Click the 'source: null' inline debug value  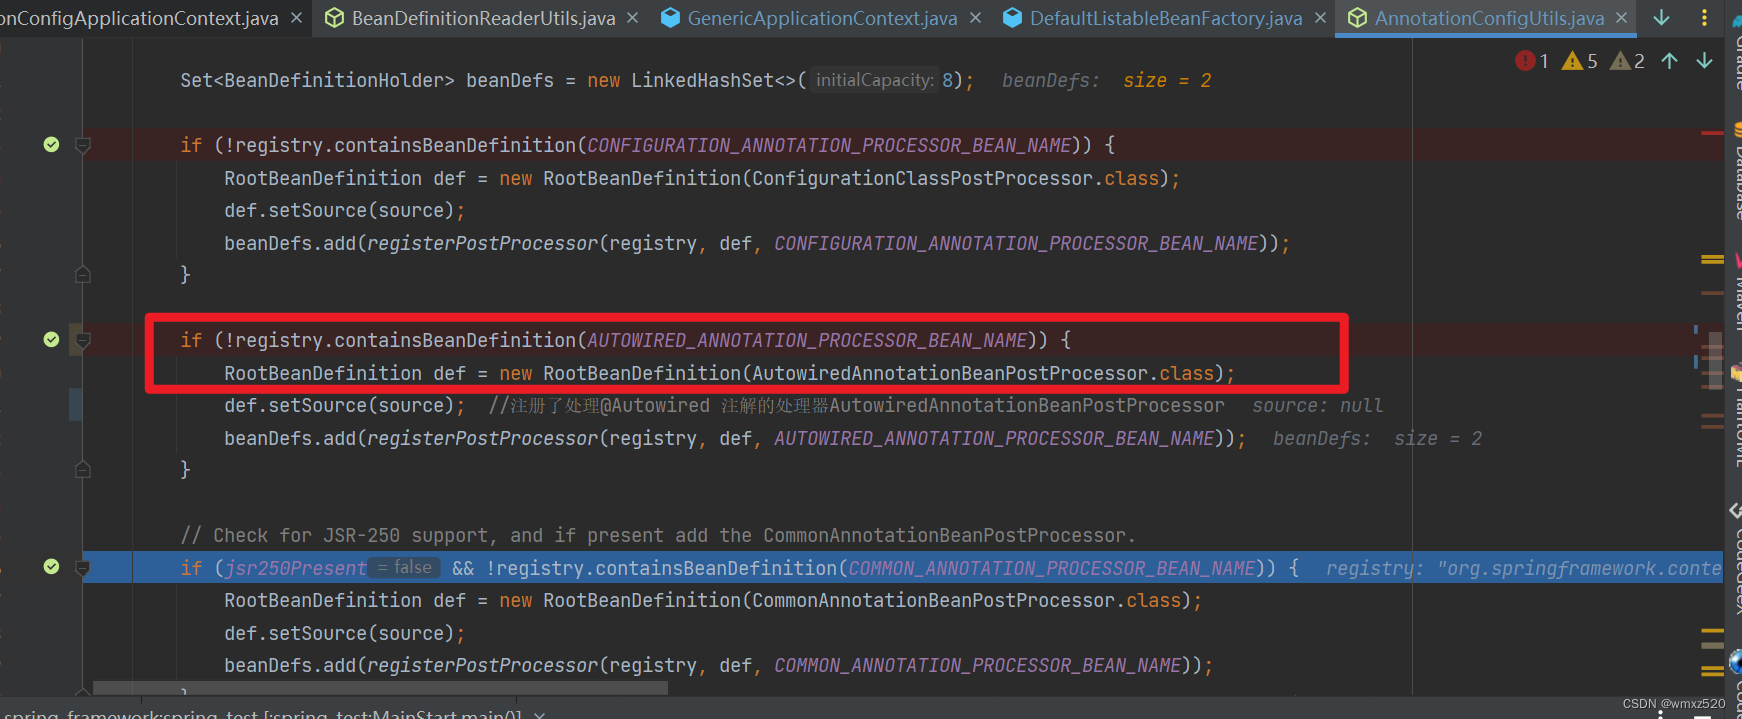pos(1318,405)
